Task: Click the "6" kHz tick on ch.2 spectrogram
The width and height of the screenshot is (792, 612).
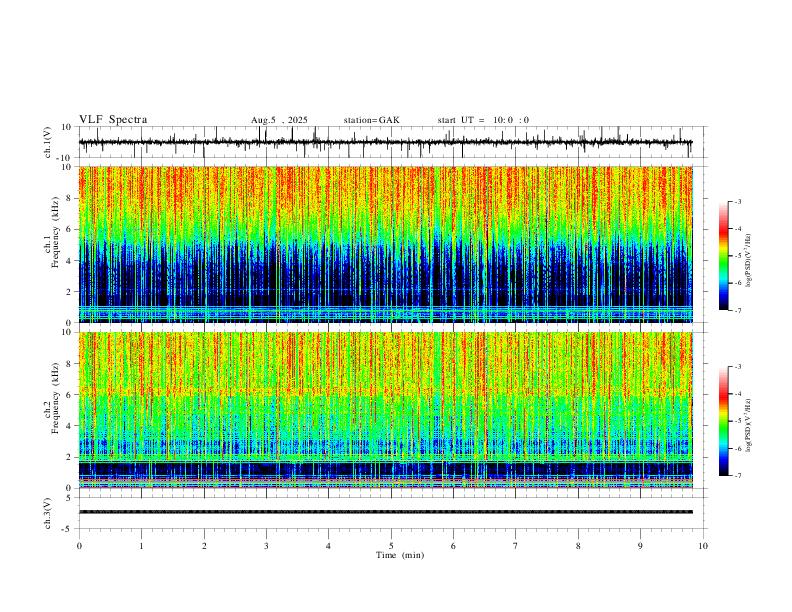Action: click(70, 395)
